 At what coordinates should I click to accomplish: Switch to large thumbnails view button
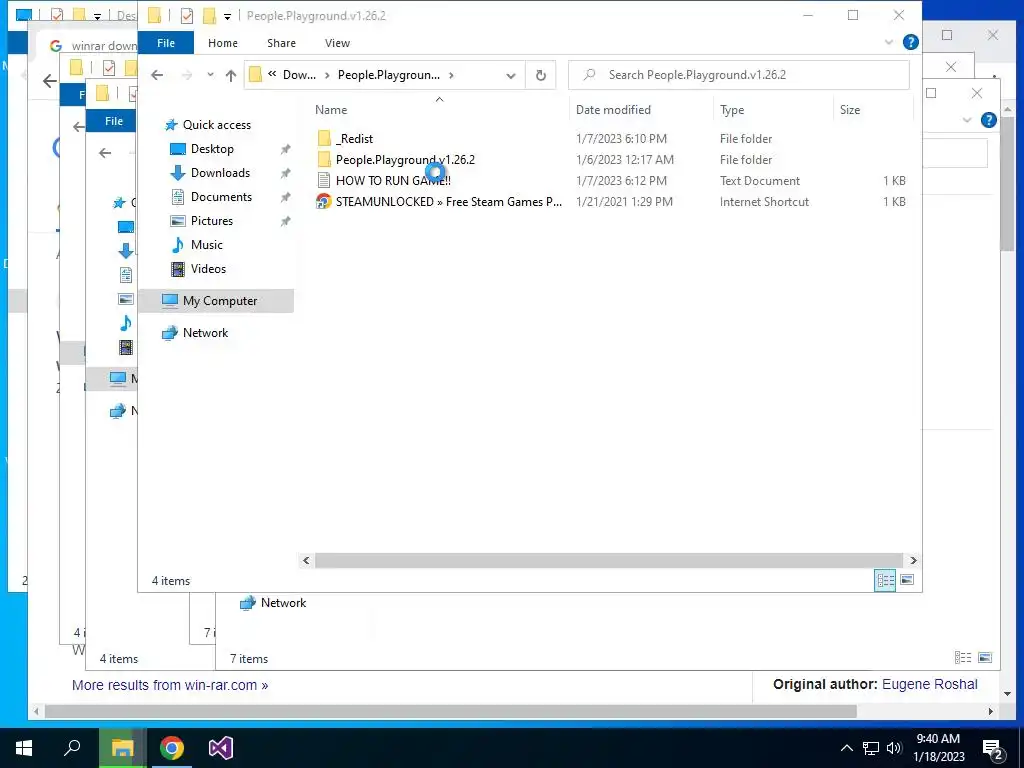point(907,580)
